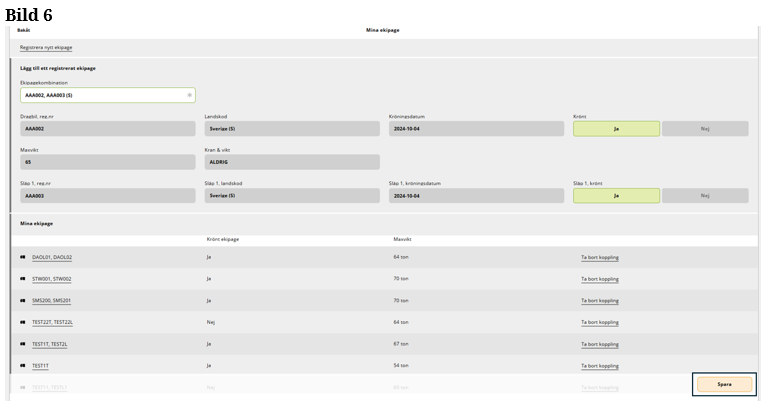Click truck icon beside TEST22T, TEST22L
The image size is (765, 415).
23,322
